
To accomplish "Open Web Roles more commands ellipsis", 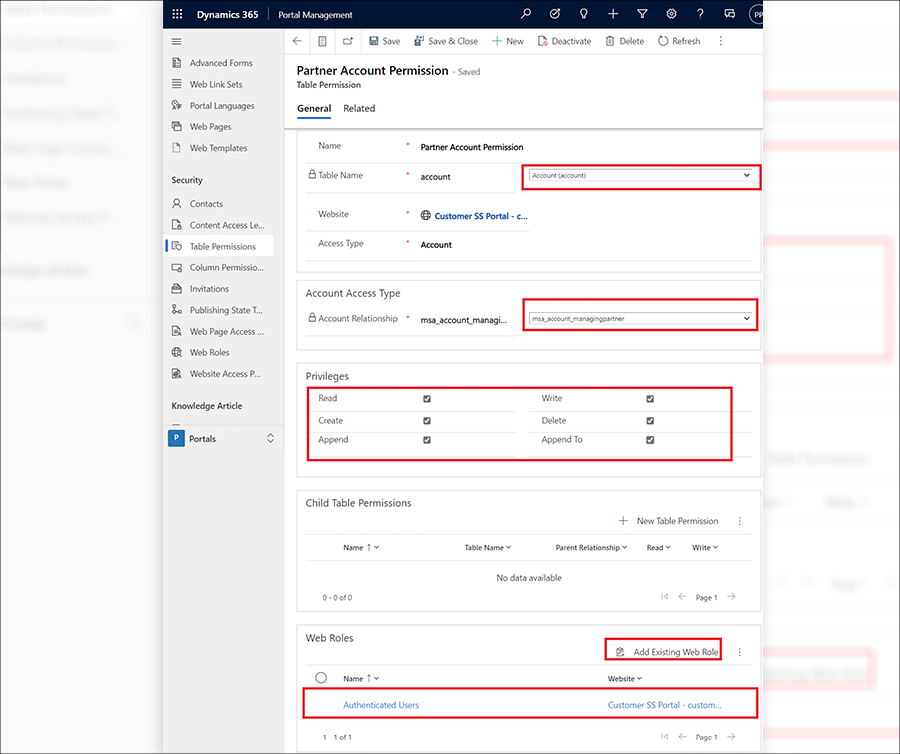I will (x=740, y=652).
